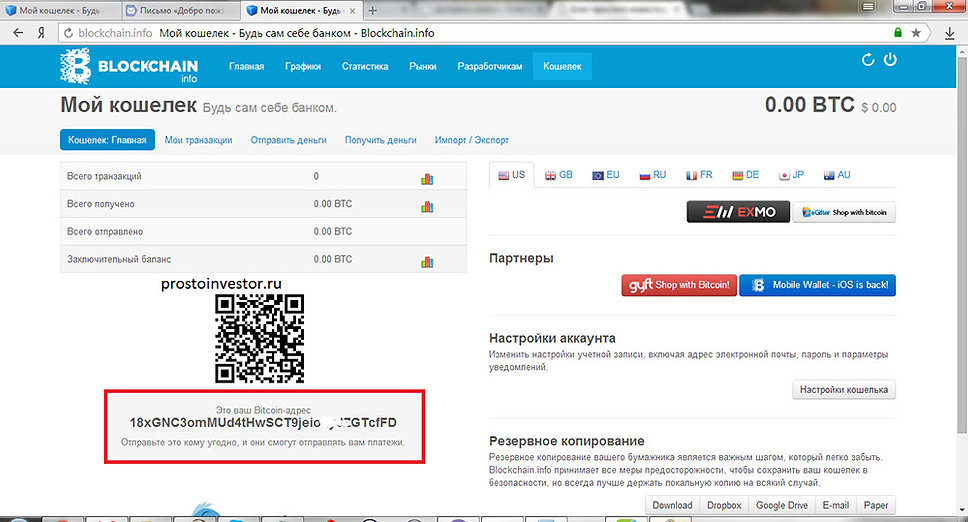Screen dimensions: 968x522
Task: Click the green secure lock icon
Action: [x=898, y=33]
